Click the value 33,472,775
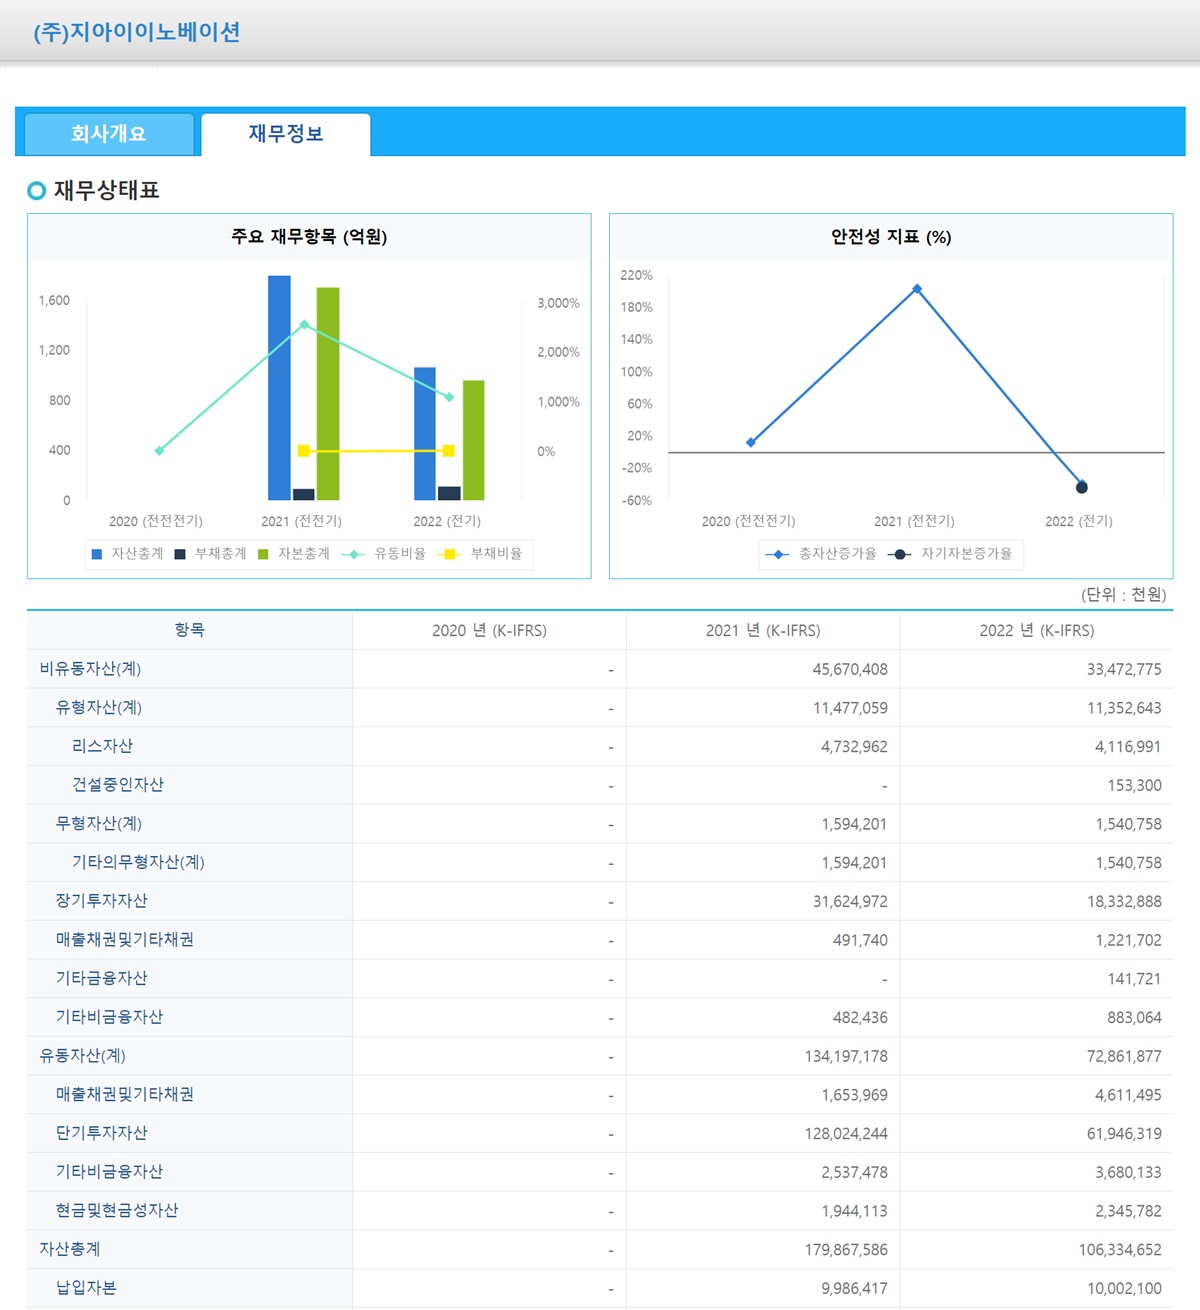This screenshot has width=1200, height=1310. [1124, 669]
